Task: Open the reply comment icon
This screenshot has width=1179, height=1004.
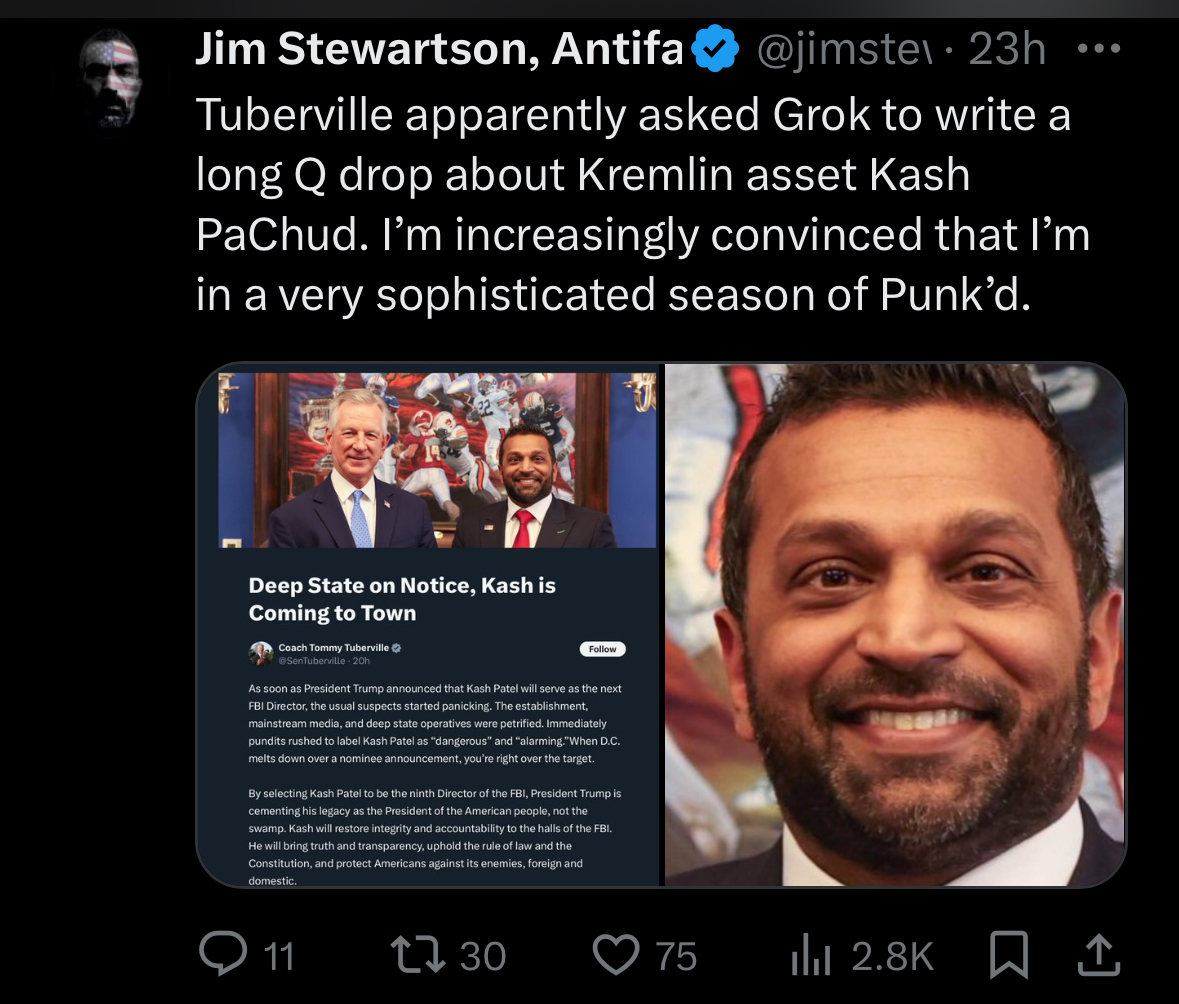Action: [223, 954]
